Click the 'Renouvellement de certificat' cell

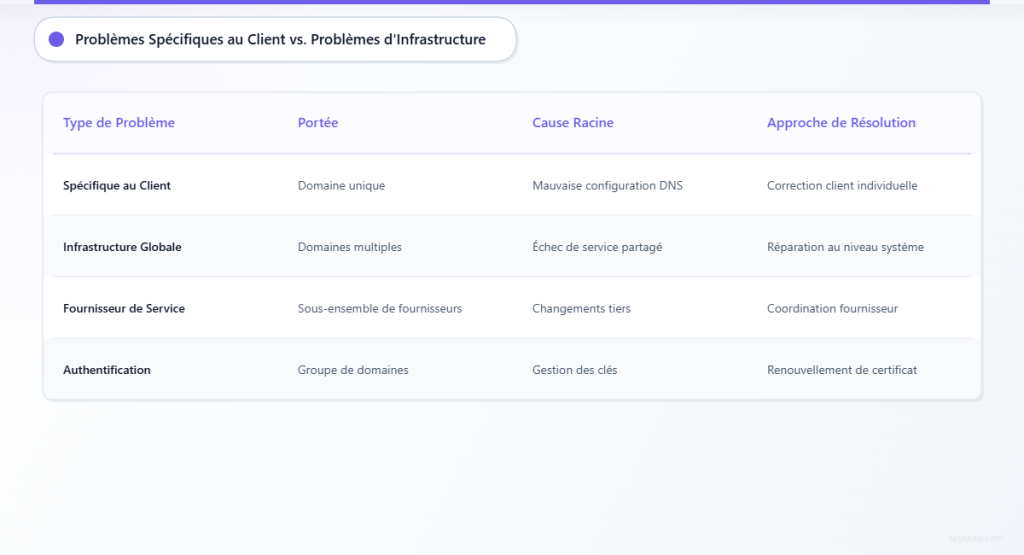[x=842, y=370]
